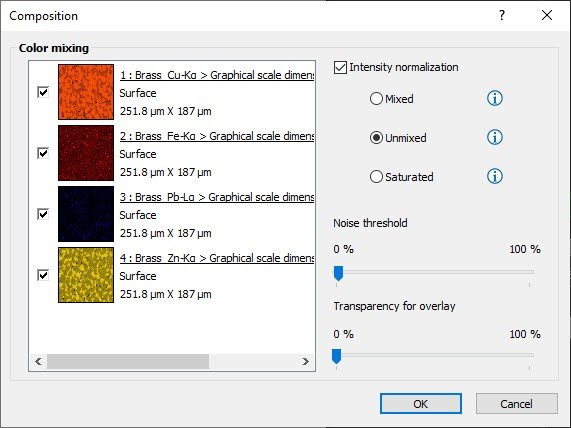Viewport: 571px width, 428px height.
Task: Select the Mixed radio button
Action: [376, 99]
